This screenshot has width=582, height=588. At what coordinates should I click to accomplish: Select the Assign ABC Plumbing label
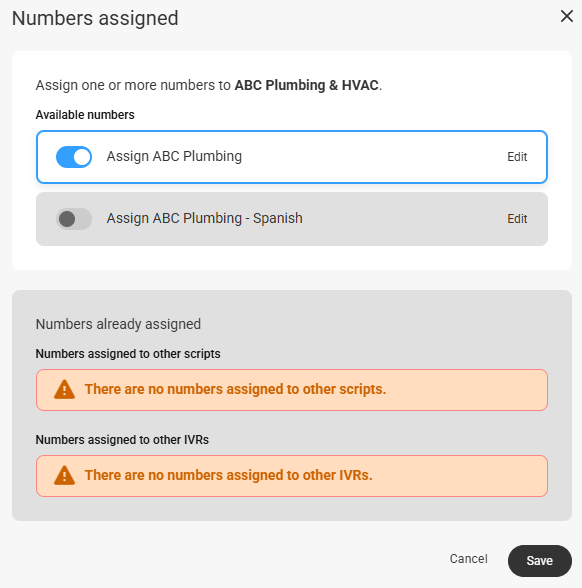pos(174,156)
